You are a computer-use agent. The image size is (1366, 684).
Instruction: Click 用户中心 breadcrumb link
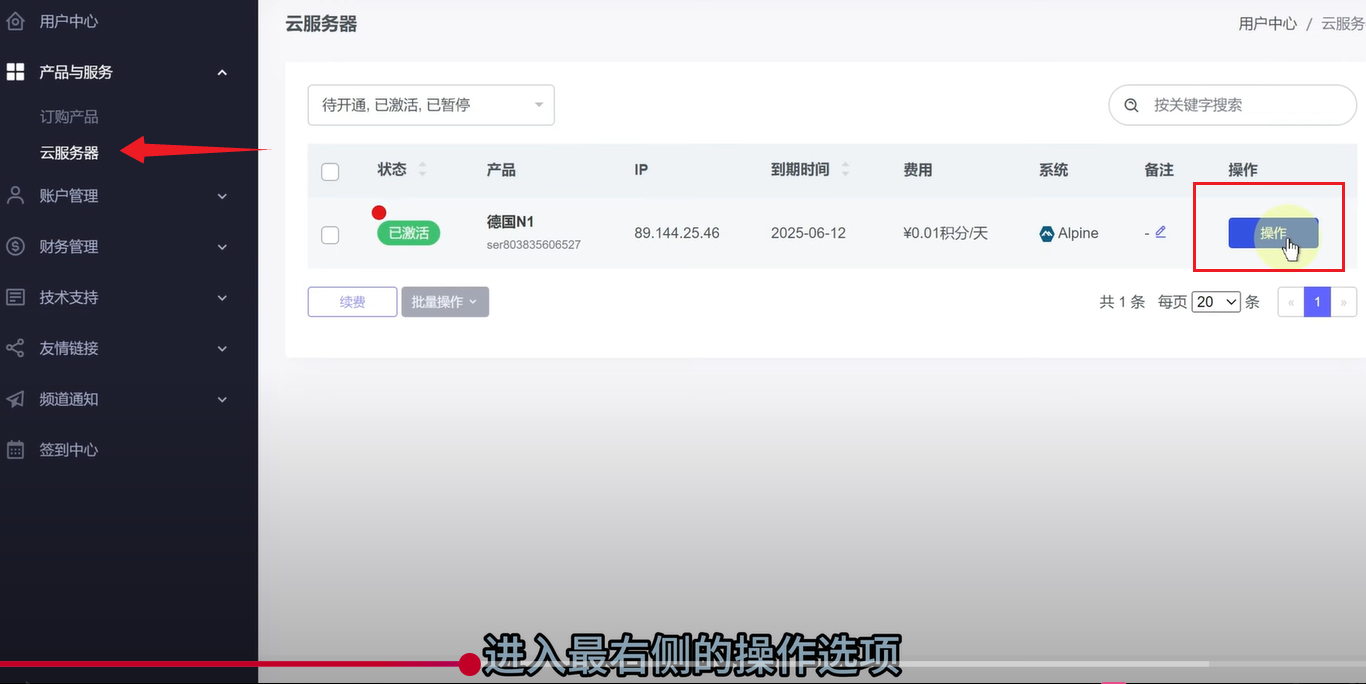coord(1267,24)
